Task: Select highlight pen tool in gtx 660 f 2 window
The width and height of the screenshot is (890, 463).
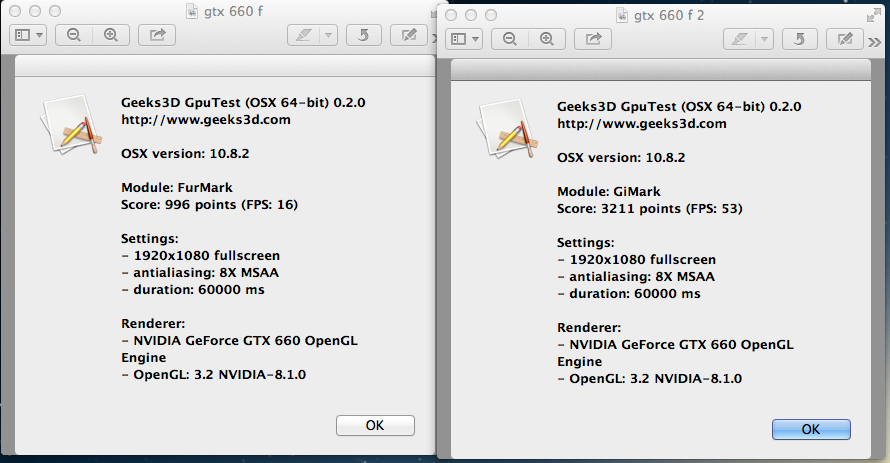Action: point(739,39)
